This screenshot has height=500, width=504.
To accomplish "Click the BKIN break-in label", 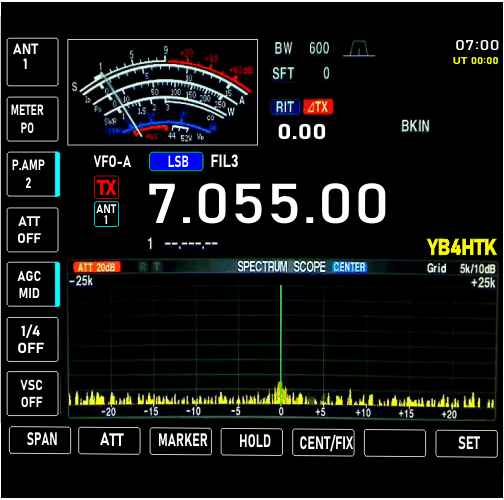I will pyautogui.click(x=415, y=126).
